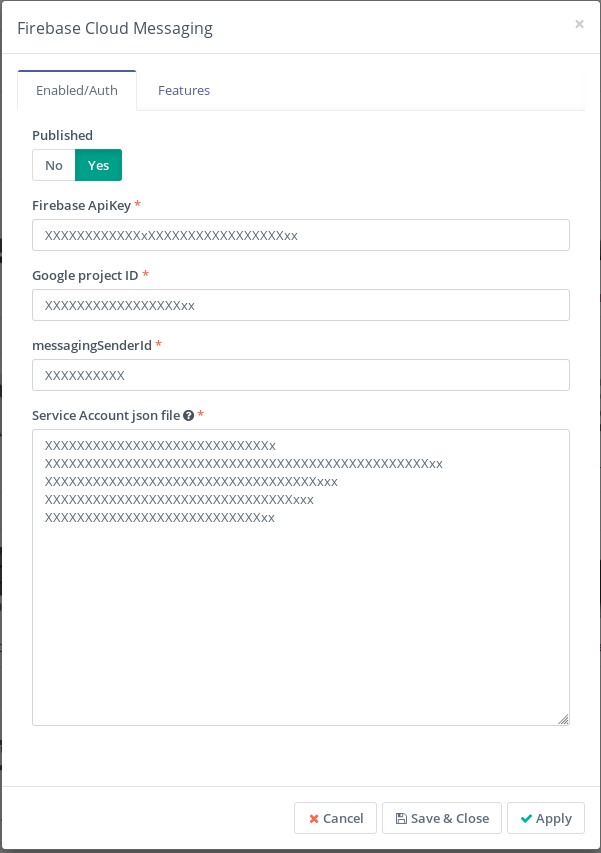Click the Save & Close button
Screen dimensions: 601x853
[442, 818]
